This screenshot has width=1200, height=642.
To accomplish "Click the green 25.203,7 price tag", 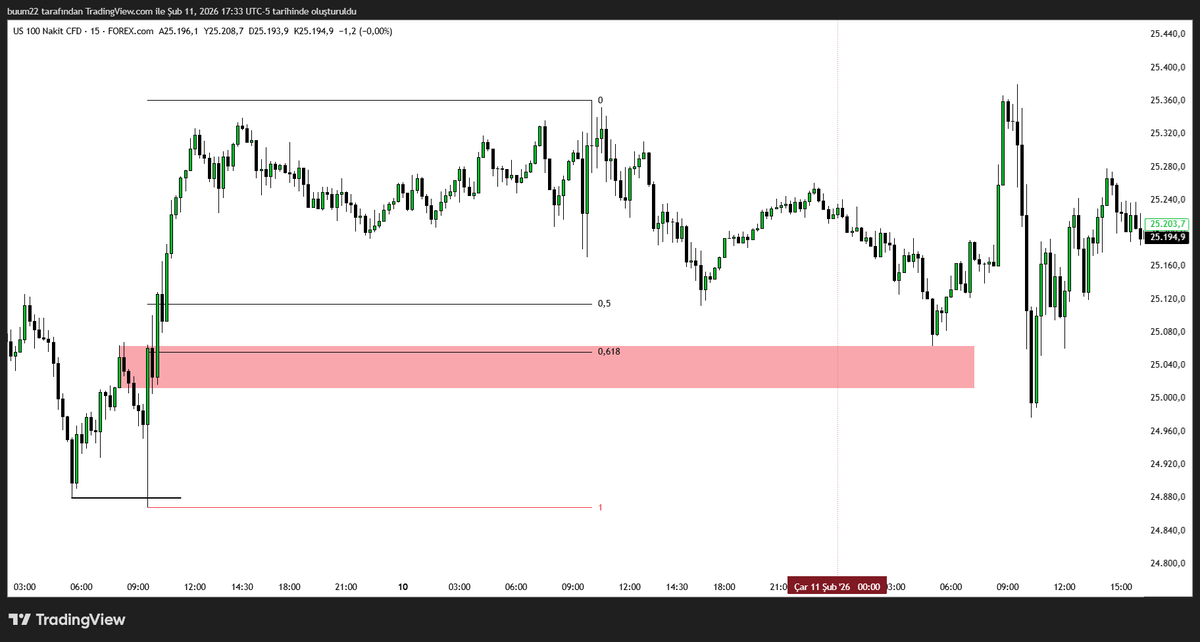I will [x=1168, y=224].
